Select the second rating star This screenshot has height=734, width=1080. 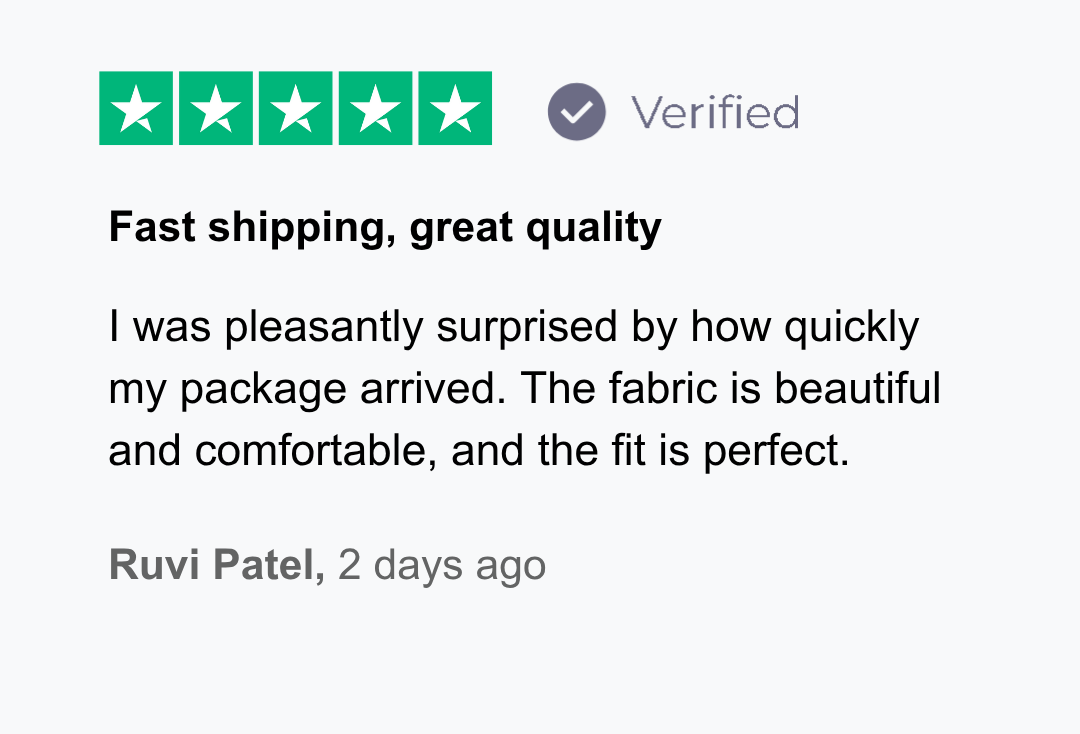pyautogui.click(x=216, y=109)
